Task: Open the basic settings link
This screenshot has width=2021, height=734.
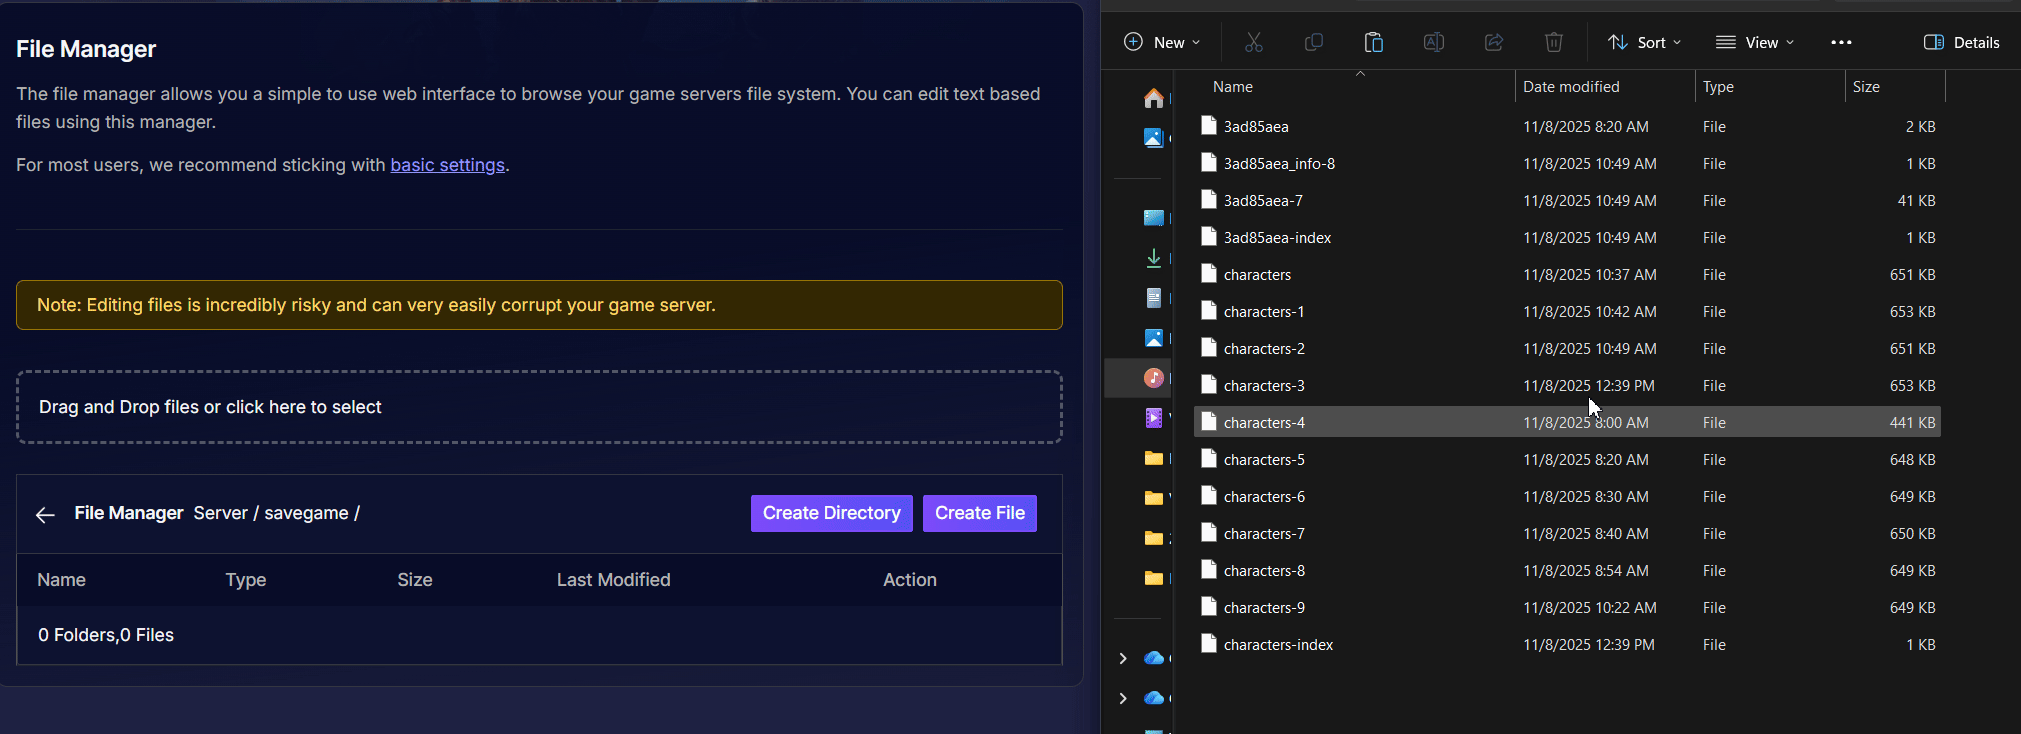Action: (x=447, y=165)
